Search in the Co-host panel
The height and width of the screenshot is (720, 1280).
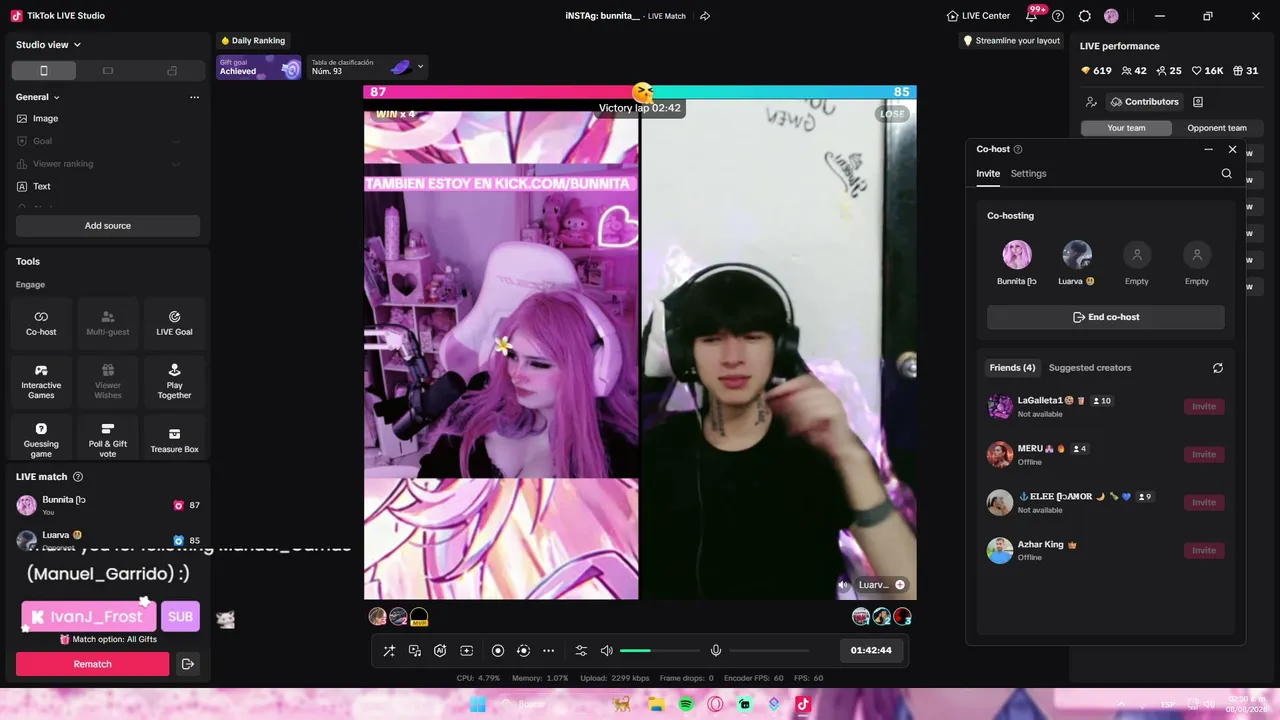(x=1227, y=174)
